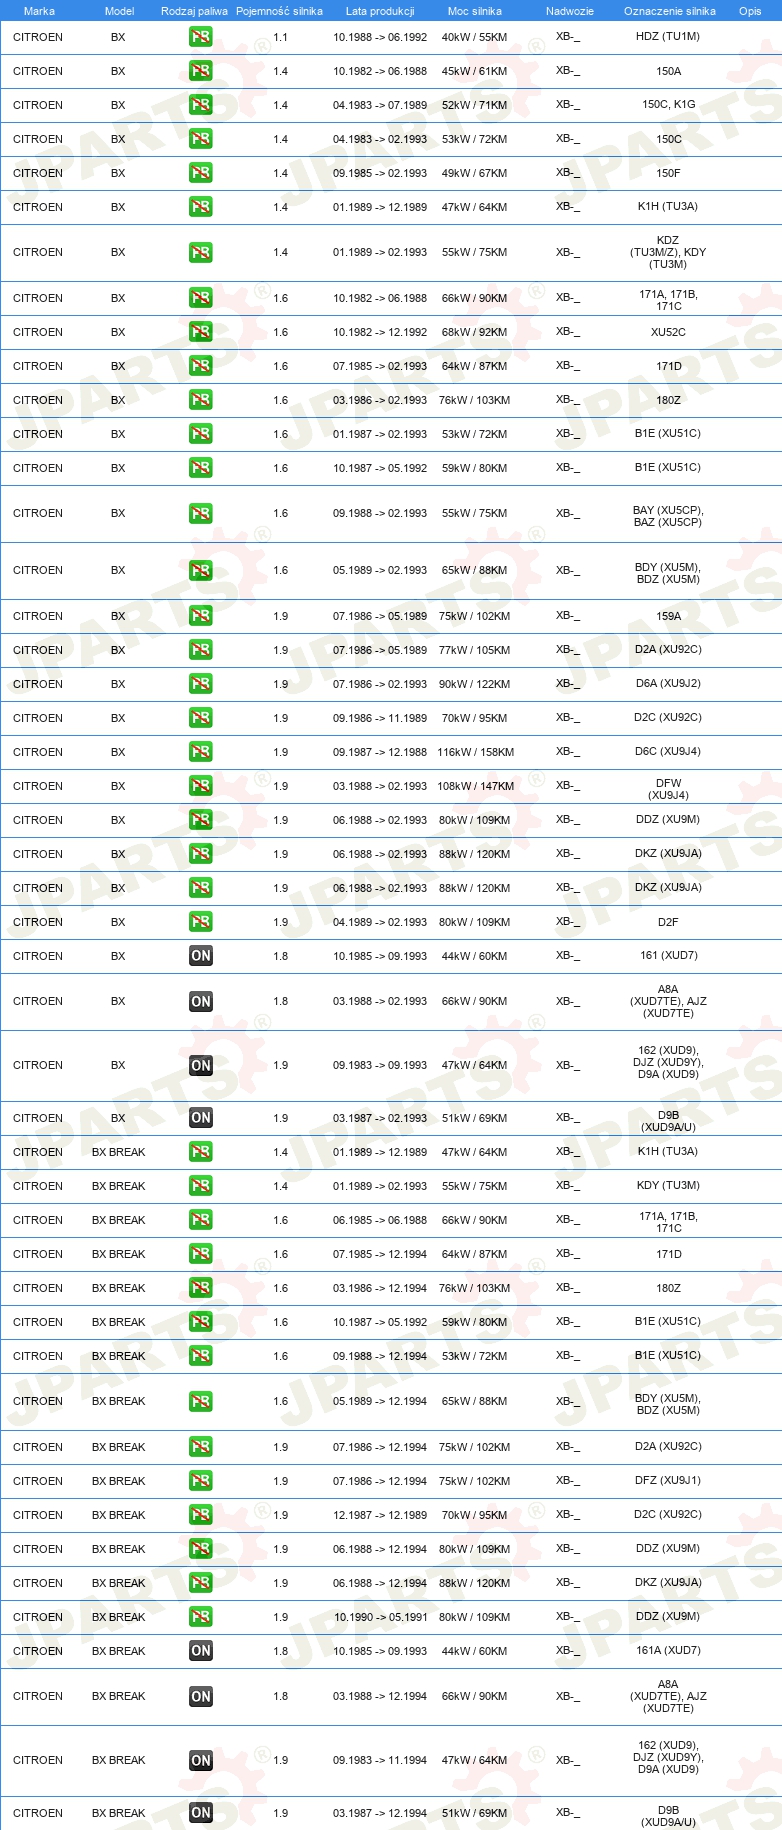Click production dates 06.1985 -> 06.1988
The image size is (782, 1830).
(380, 1220)
